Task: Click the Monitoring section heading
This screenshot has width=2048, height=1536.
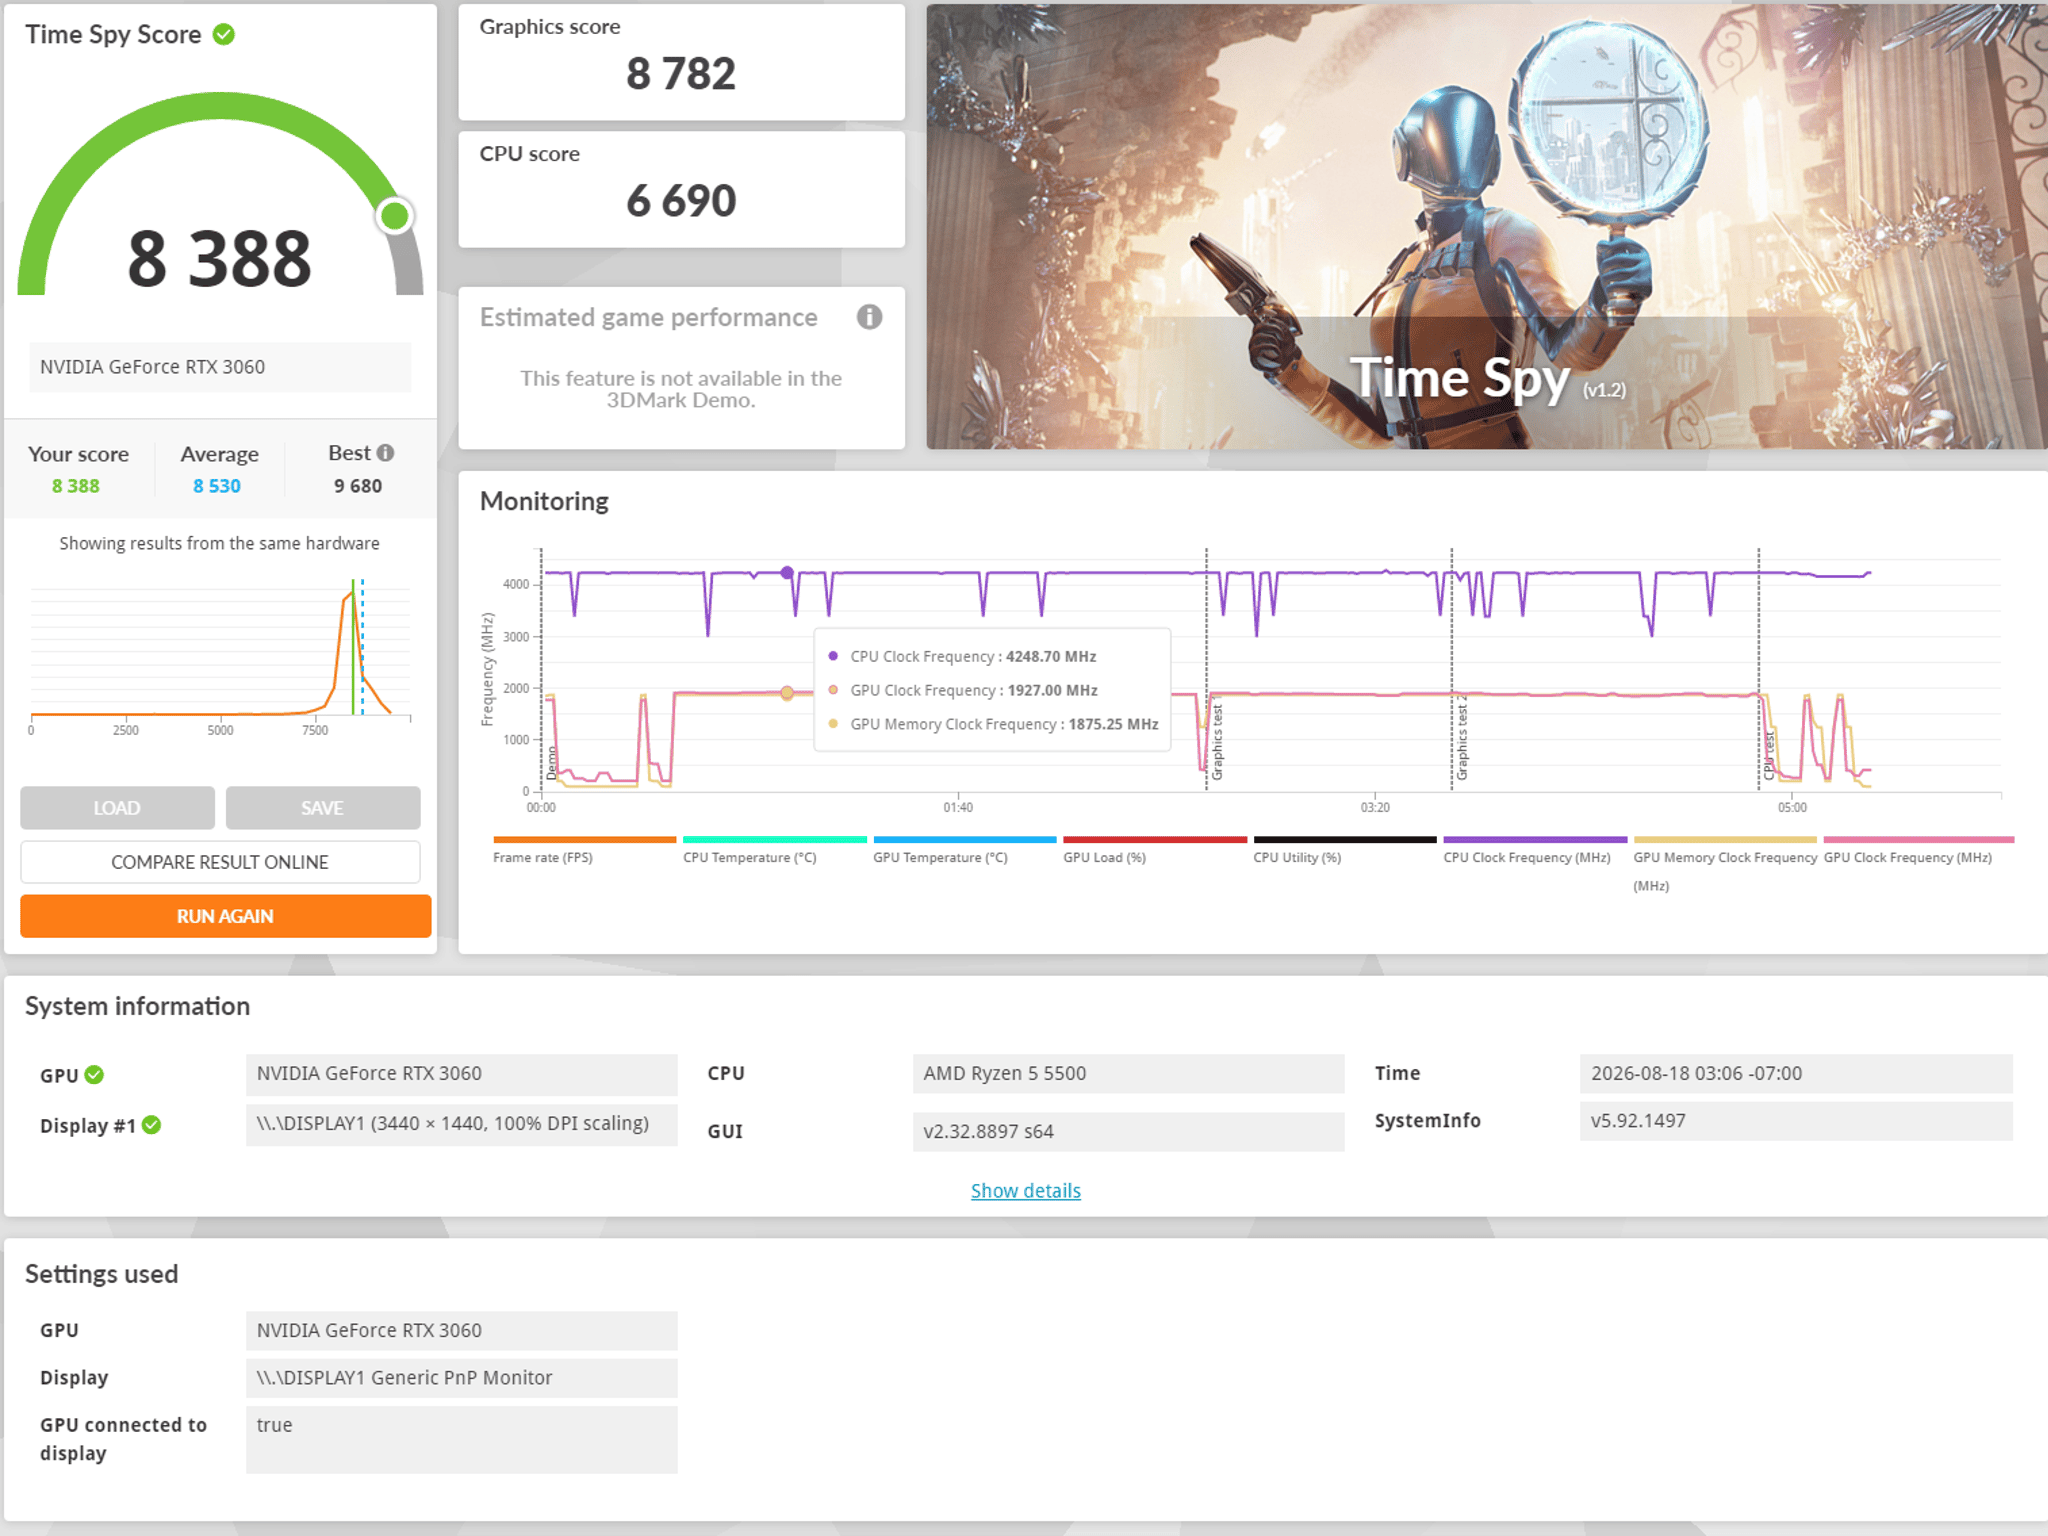Action: 544,501
